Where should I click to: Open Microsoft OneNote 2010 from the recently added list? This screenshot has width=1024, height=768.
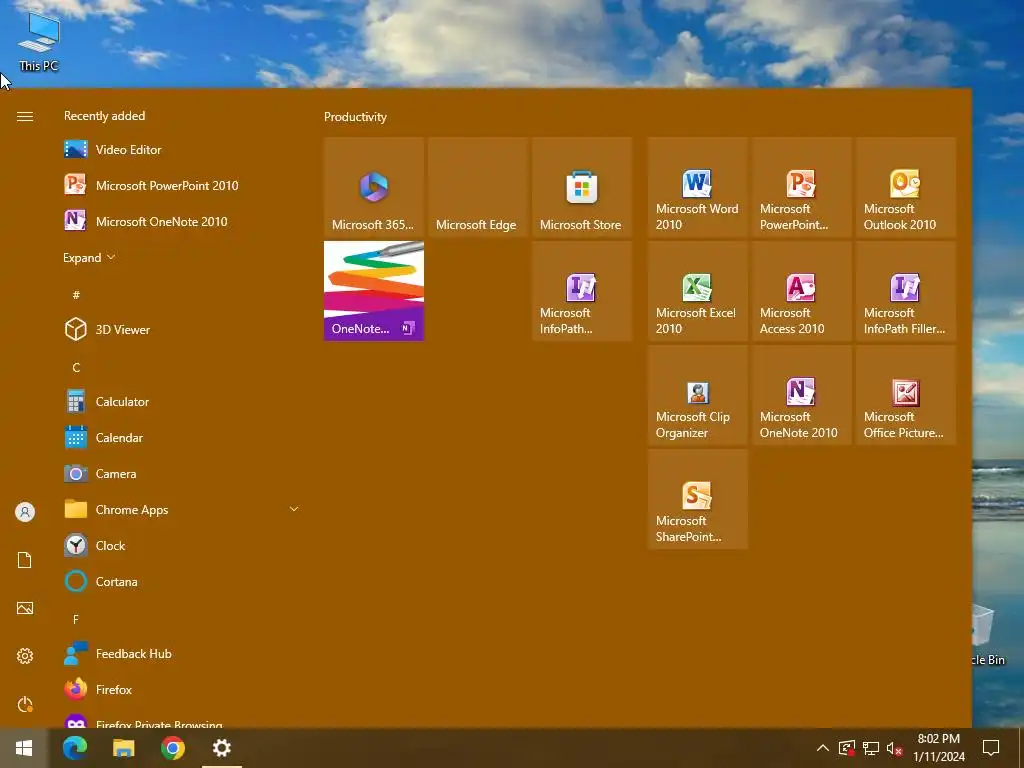click(180, 221)
